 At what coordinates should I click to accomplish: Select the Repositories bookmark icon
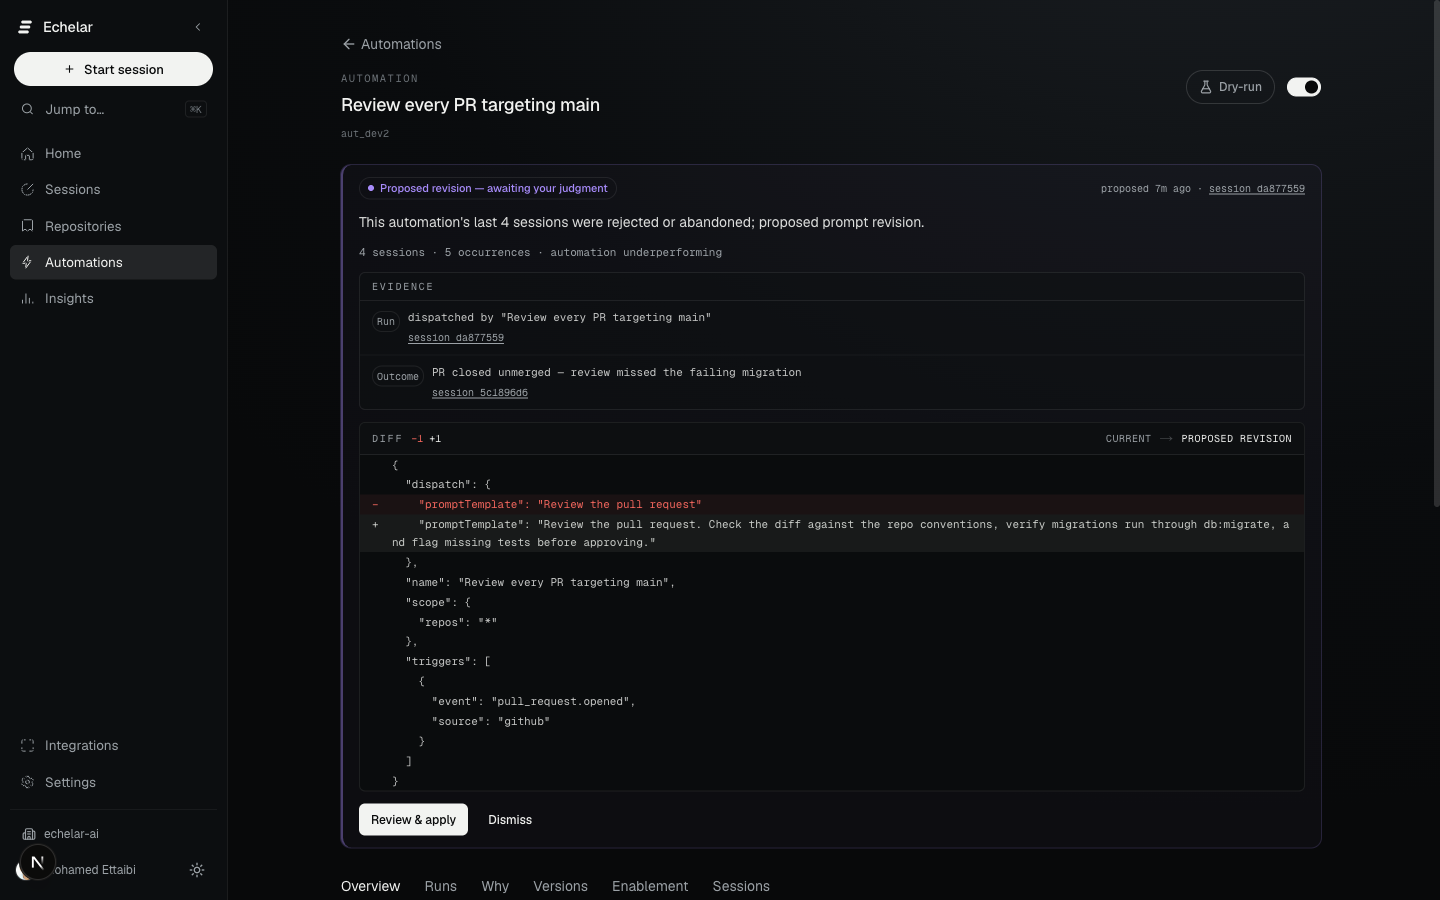[x=27, y=226]
